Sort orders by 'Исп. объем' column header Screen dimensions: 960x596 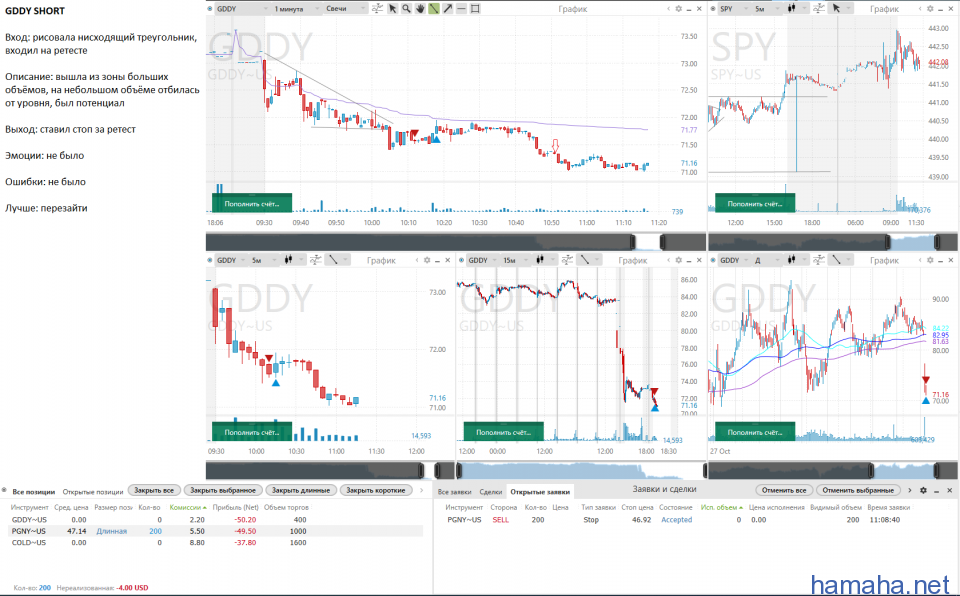(721, 507)
